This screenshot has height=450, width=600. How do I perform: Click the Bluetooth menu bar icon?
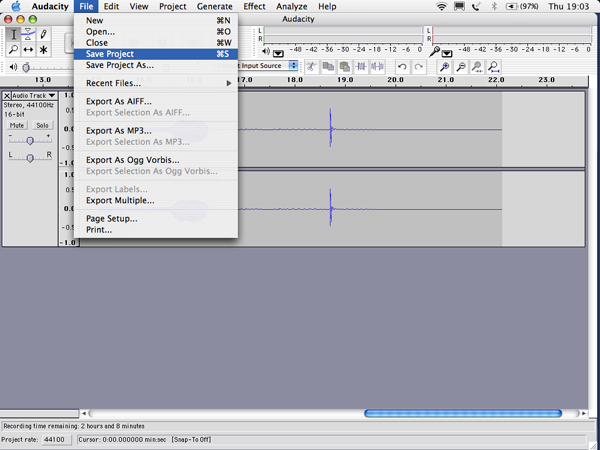point(494,6)
